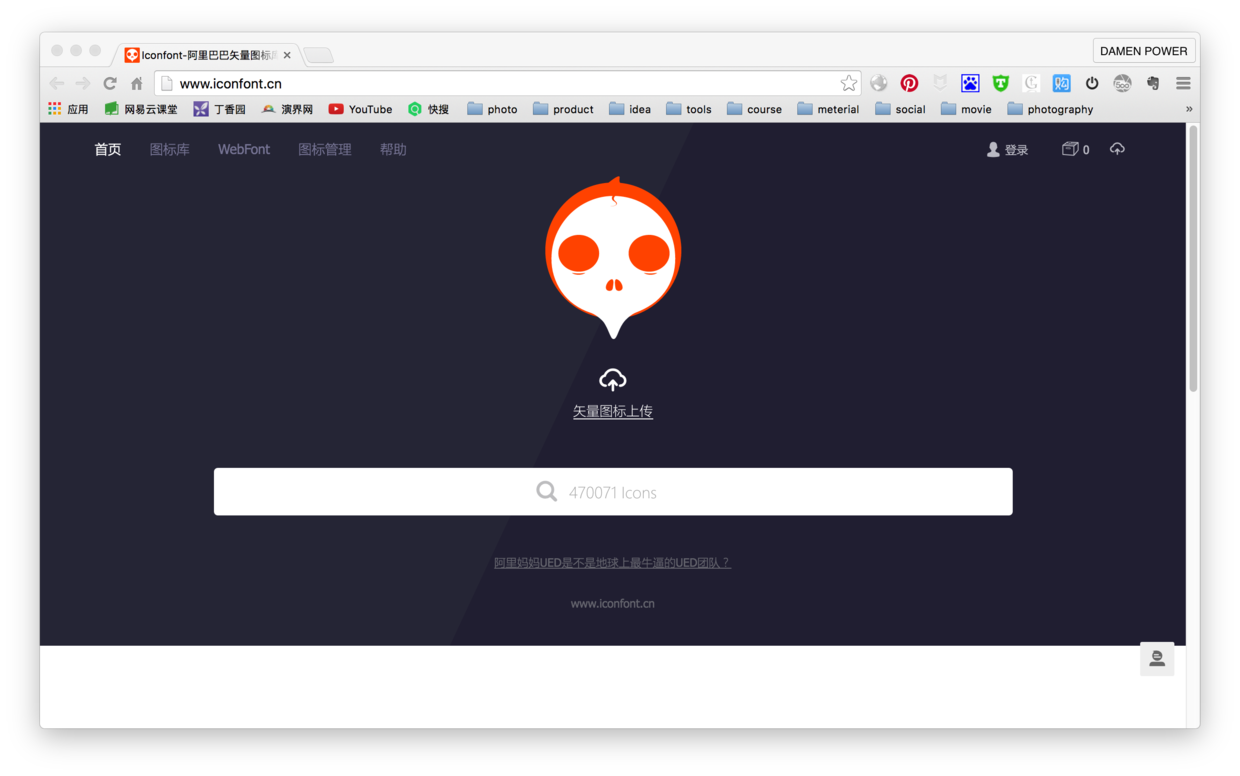This screenshot has height=776, width=1240.
Task: Expand the photography bookmark folder
Action: click(1050, 109)
